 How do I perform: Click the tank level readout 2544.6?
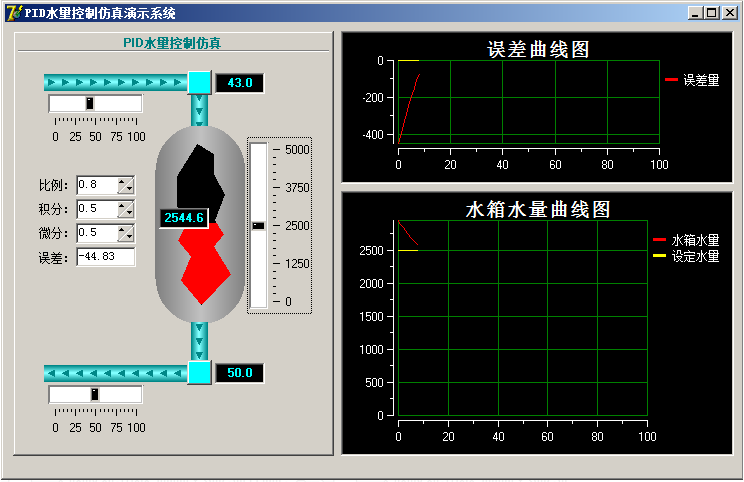pyautogui.click(x=184, y=218)
